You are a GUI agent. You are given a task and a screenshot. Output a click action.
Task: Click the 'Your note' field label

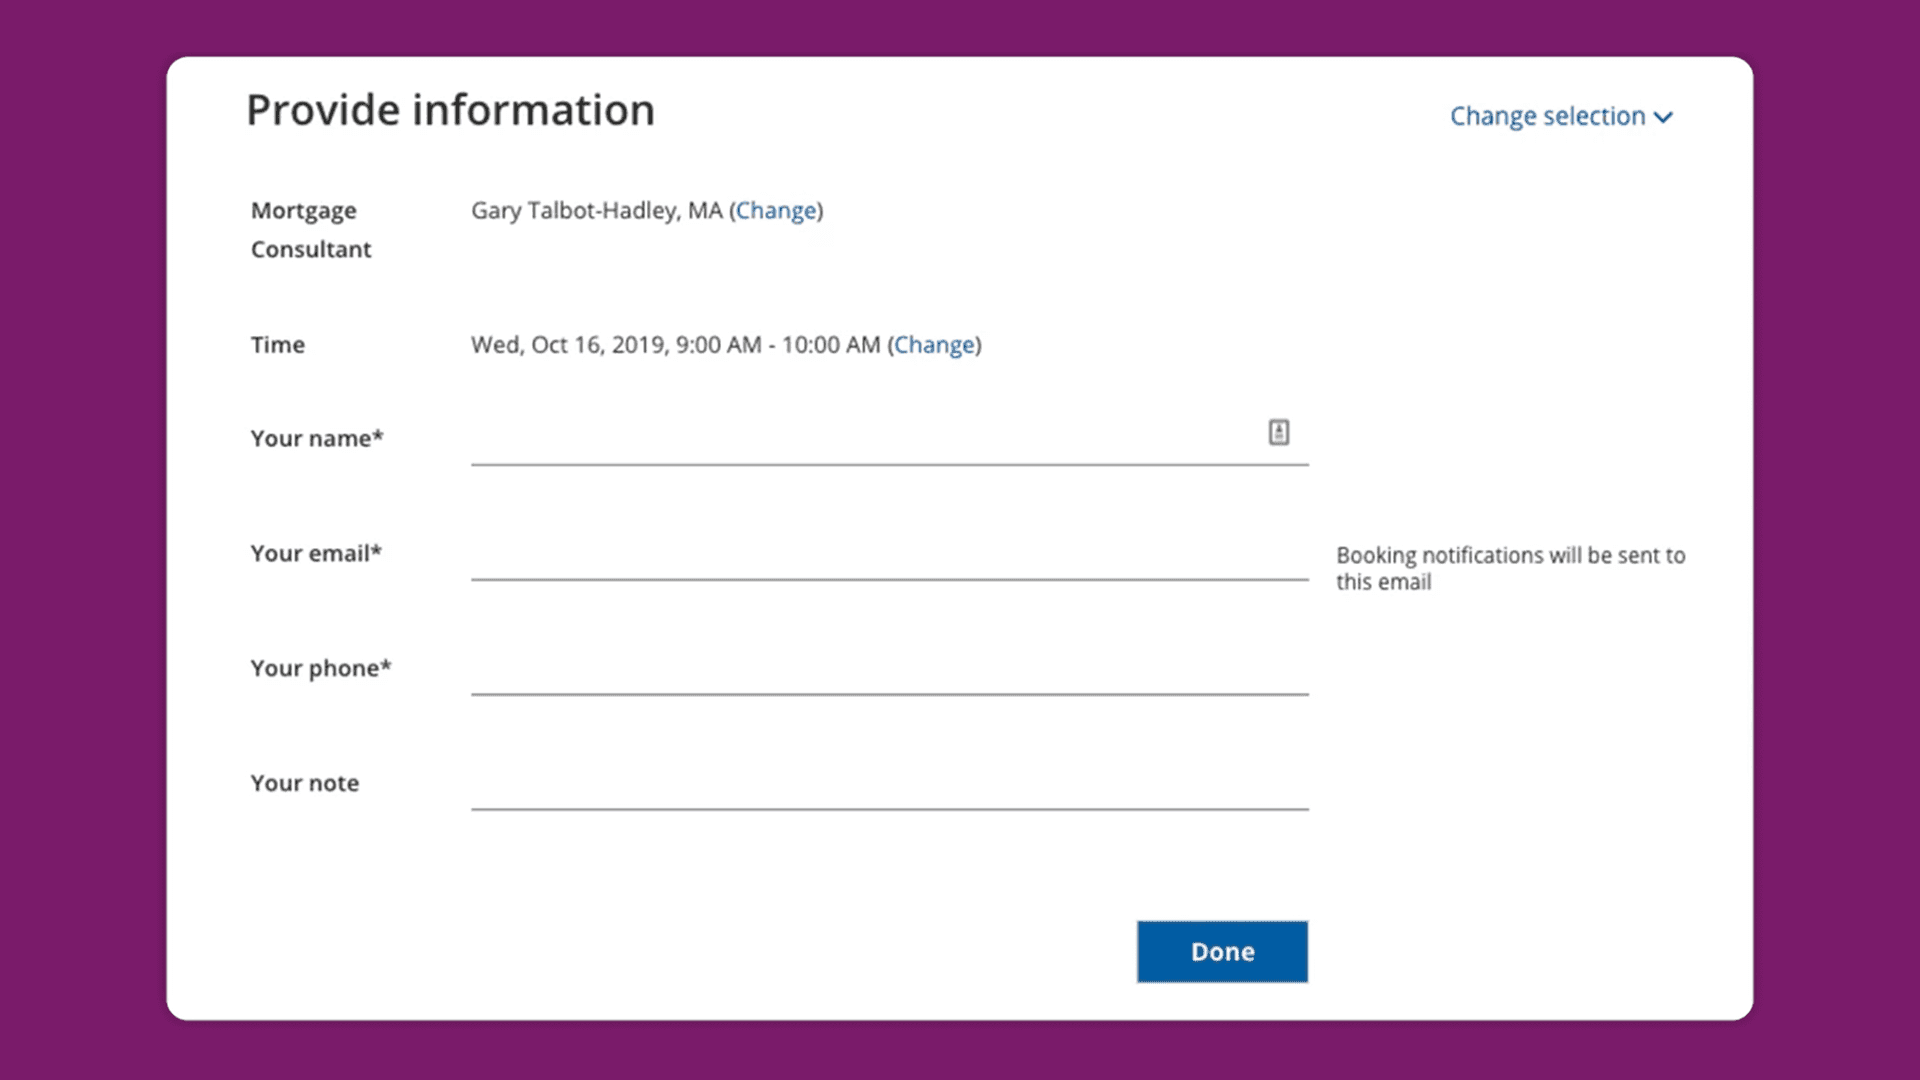point(305,783)
